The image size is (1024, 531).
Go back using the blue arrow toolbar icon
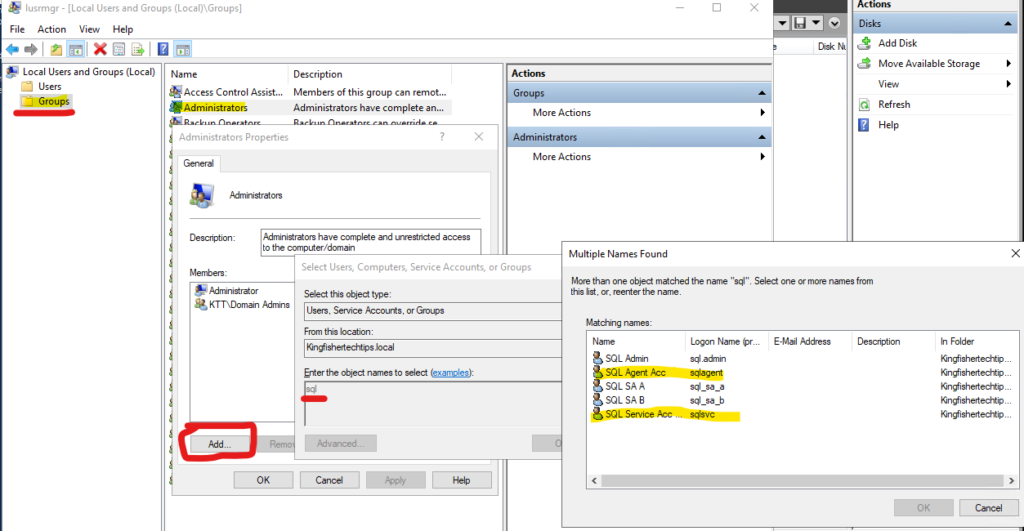click(12, 49)
